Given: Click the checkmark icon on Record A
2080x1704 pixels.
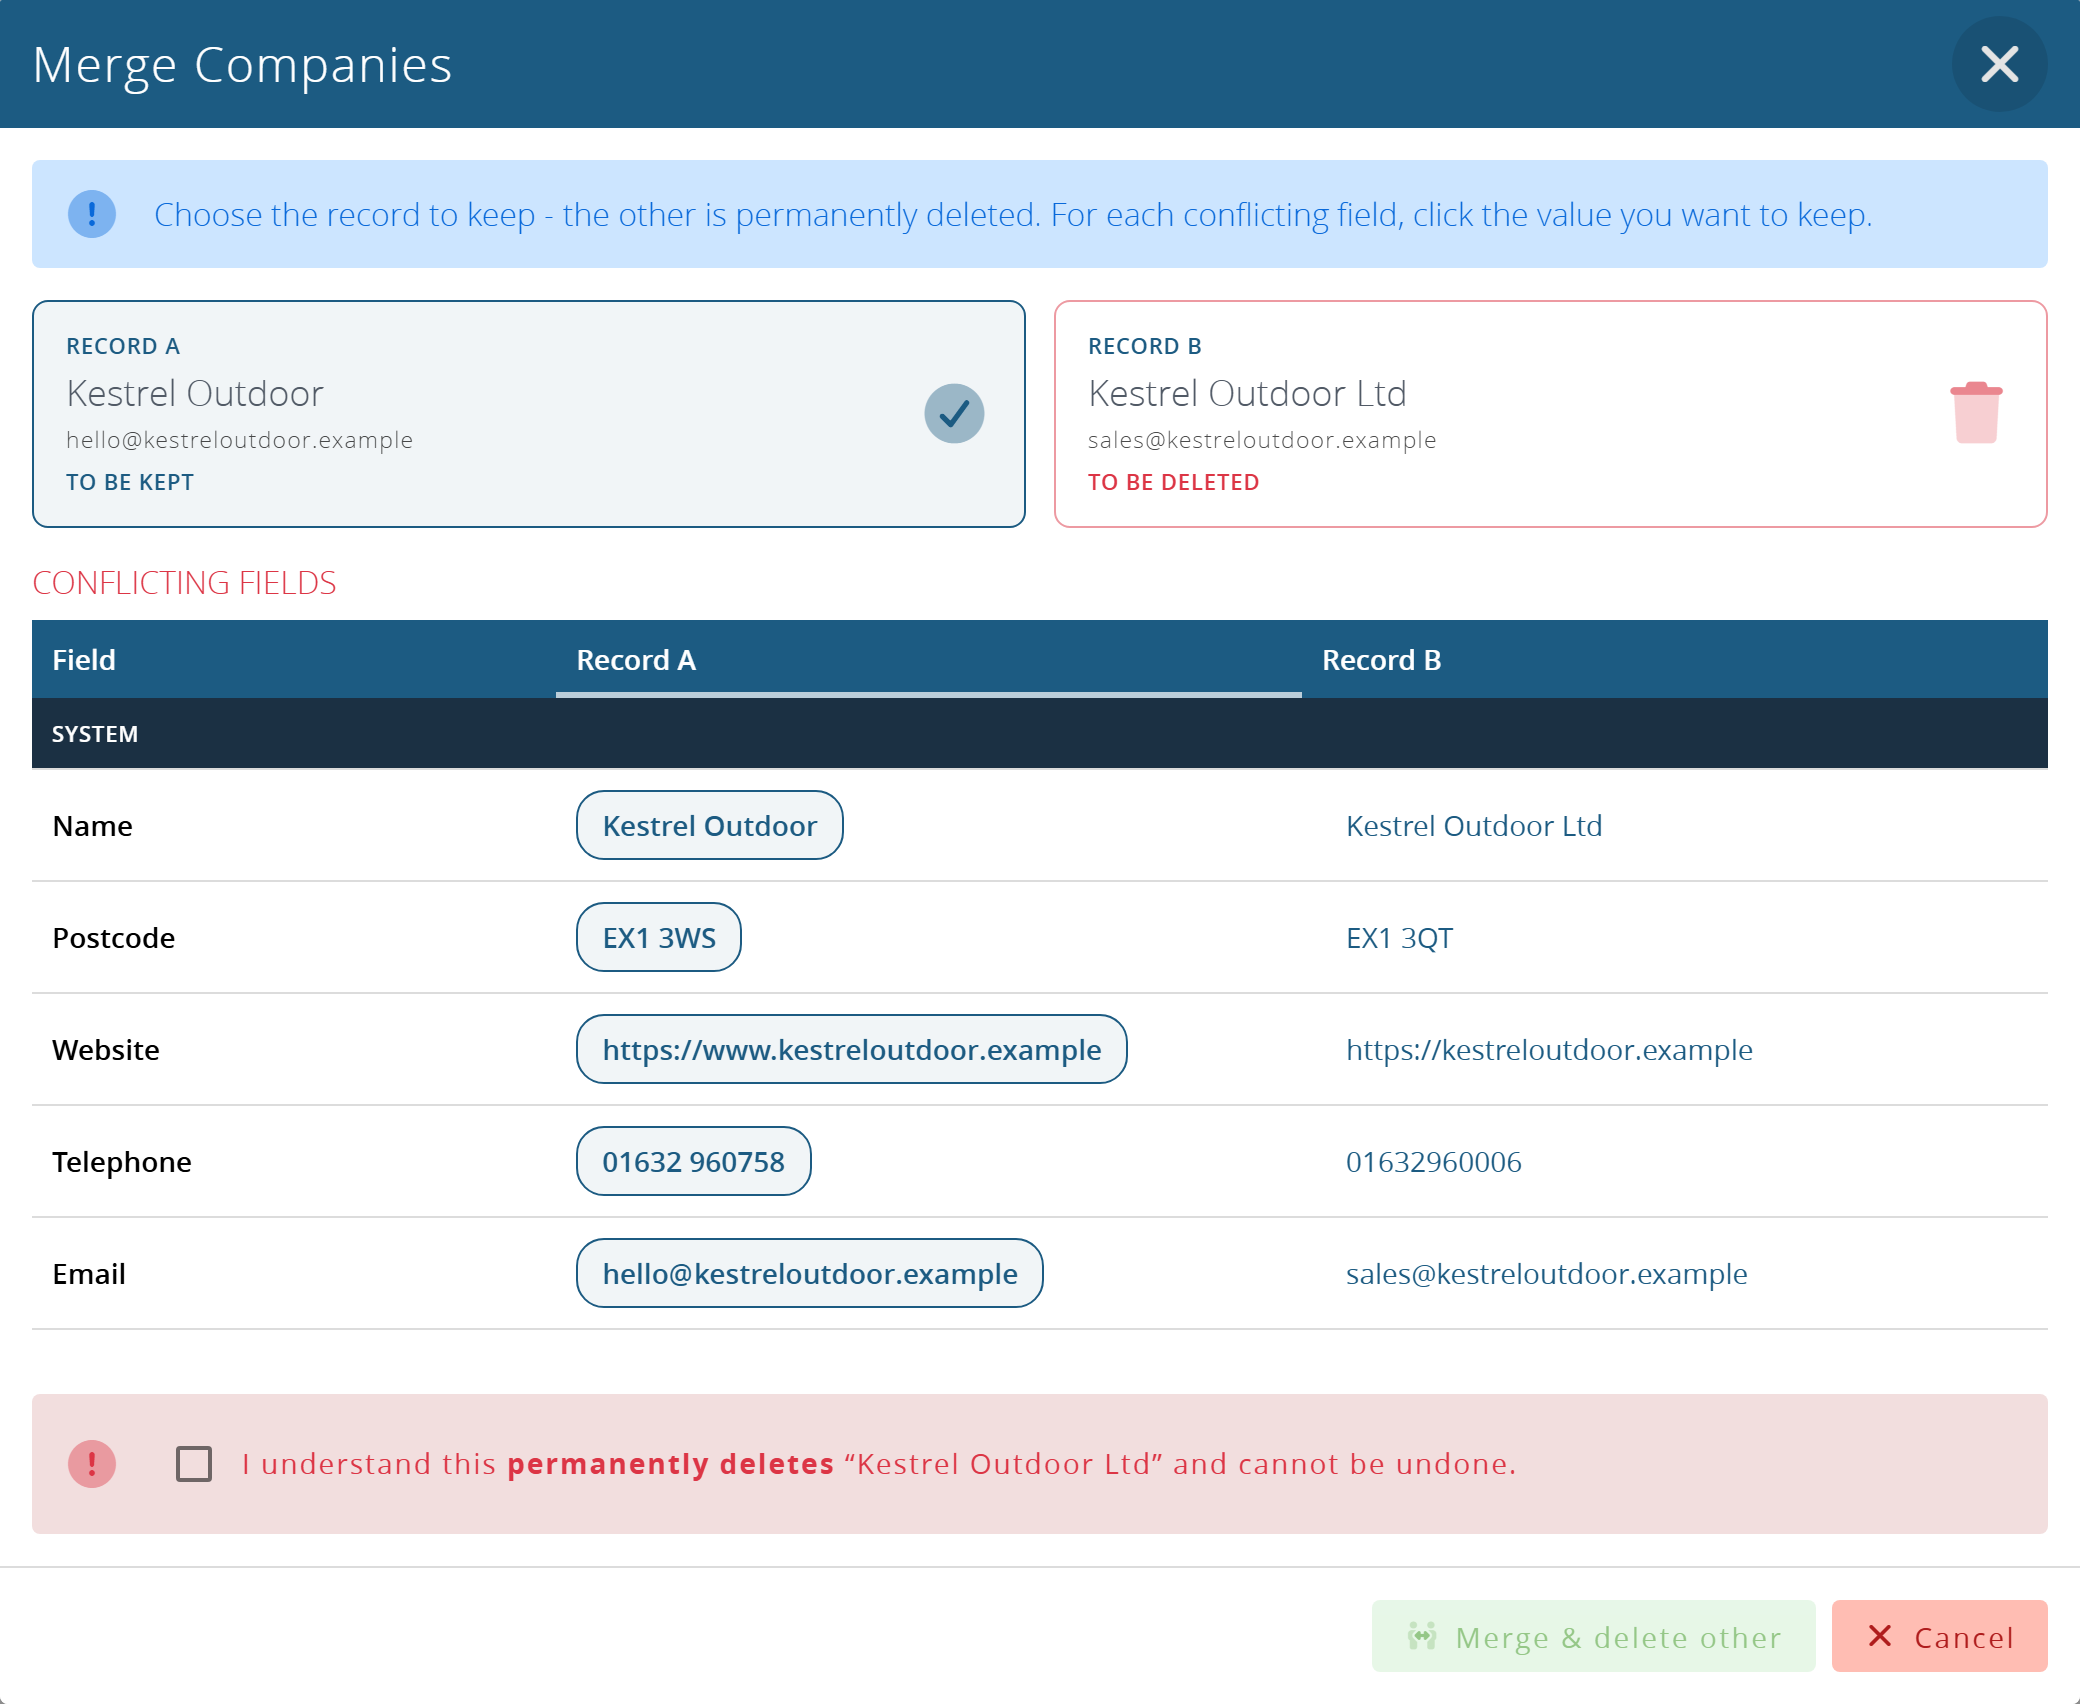Looking at the screenshot, I should 954,413.
